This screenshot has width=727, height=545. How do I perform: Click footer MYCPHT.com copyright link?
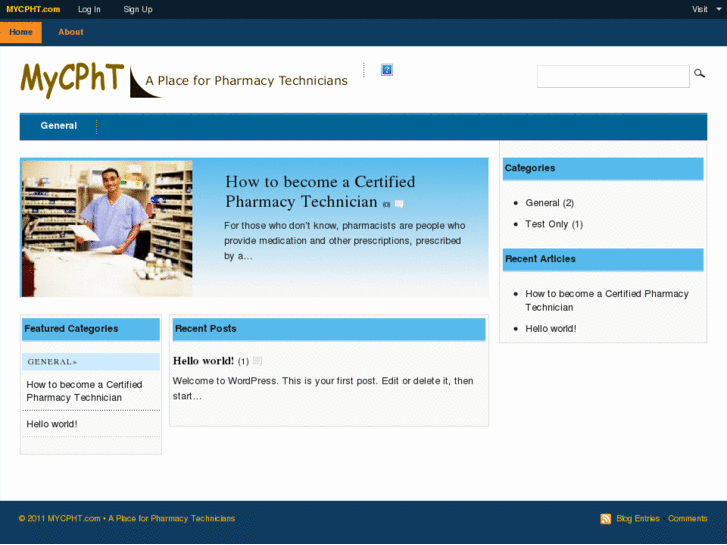point(74,519)
